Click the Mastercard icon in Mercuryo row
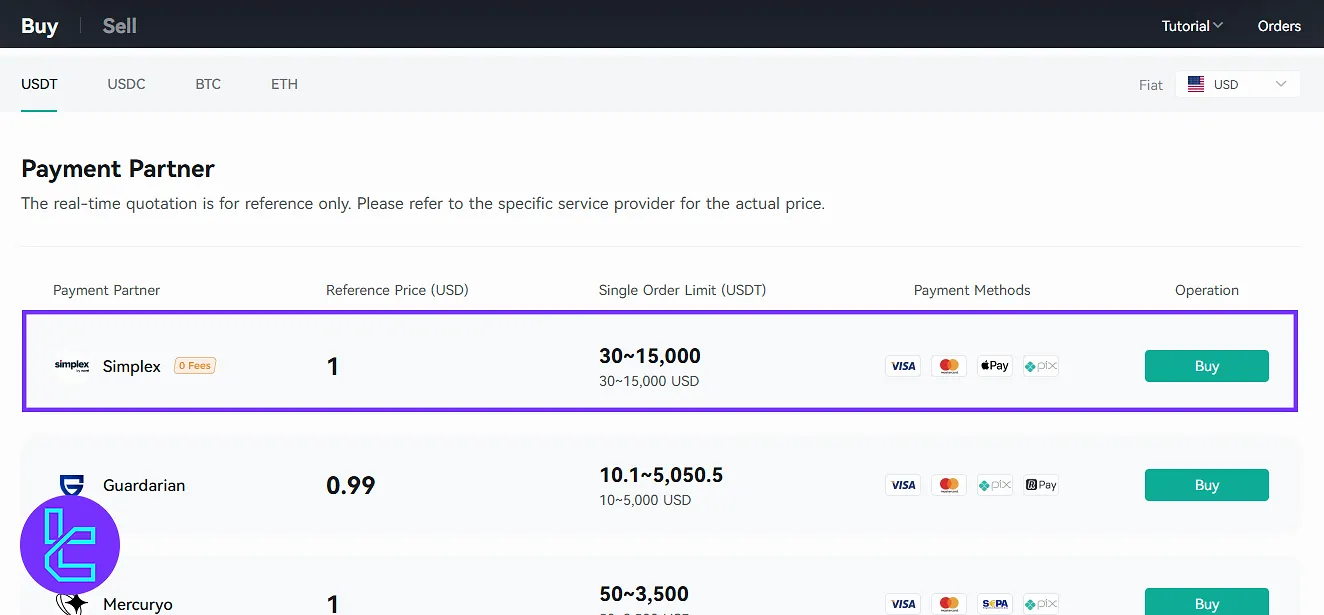 click(x=949, y=604)
